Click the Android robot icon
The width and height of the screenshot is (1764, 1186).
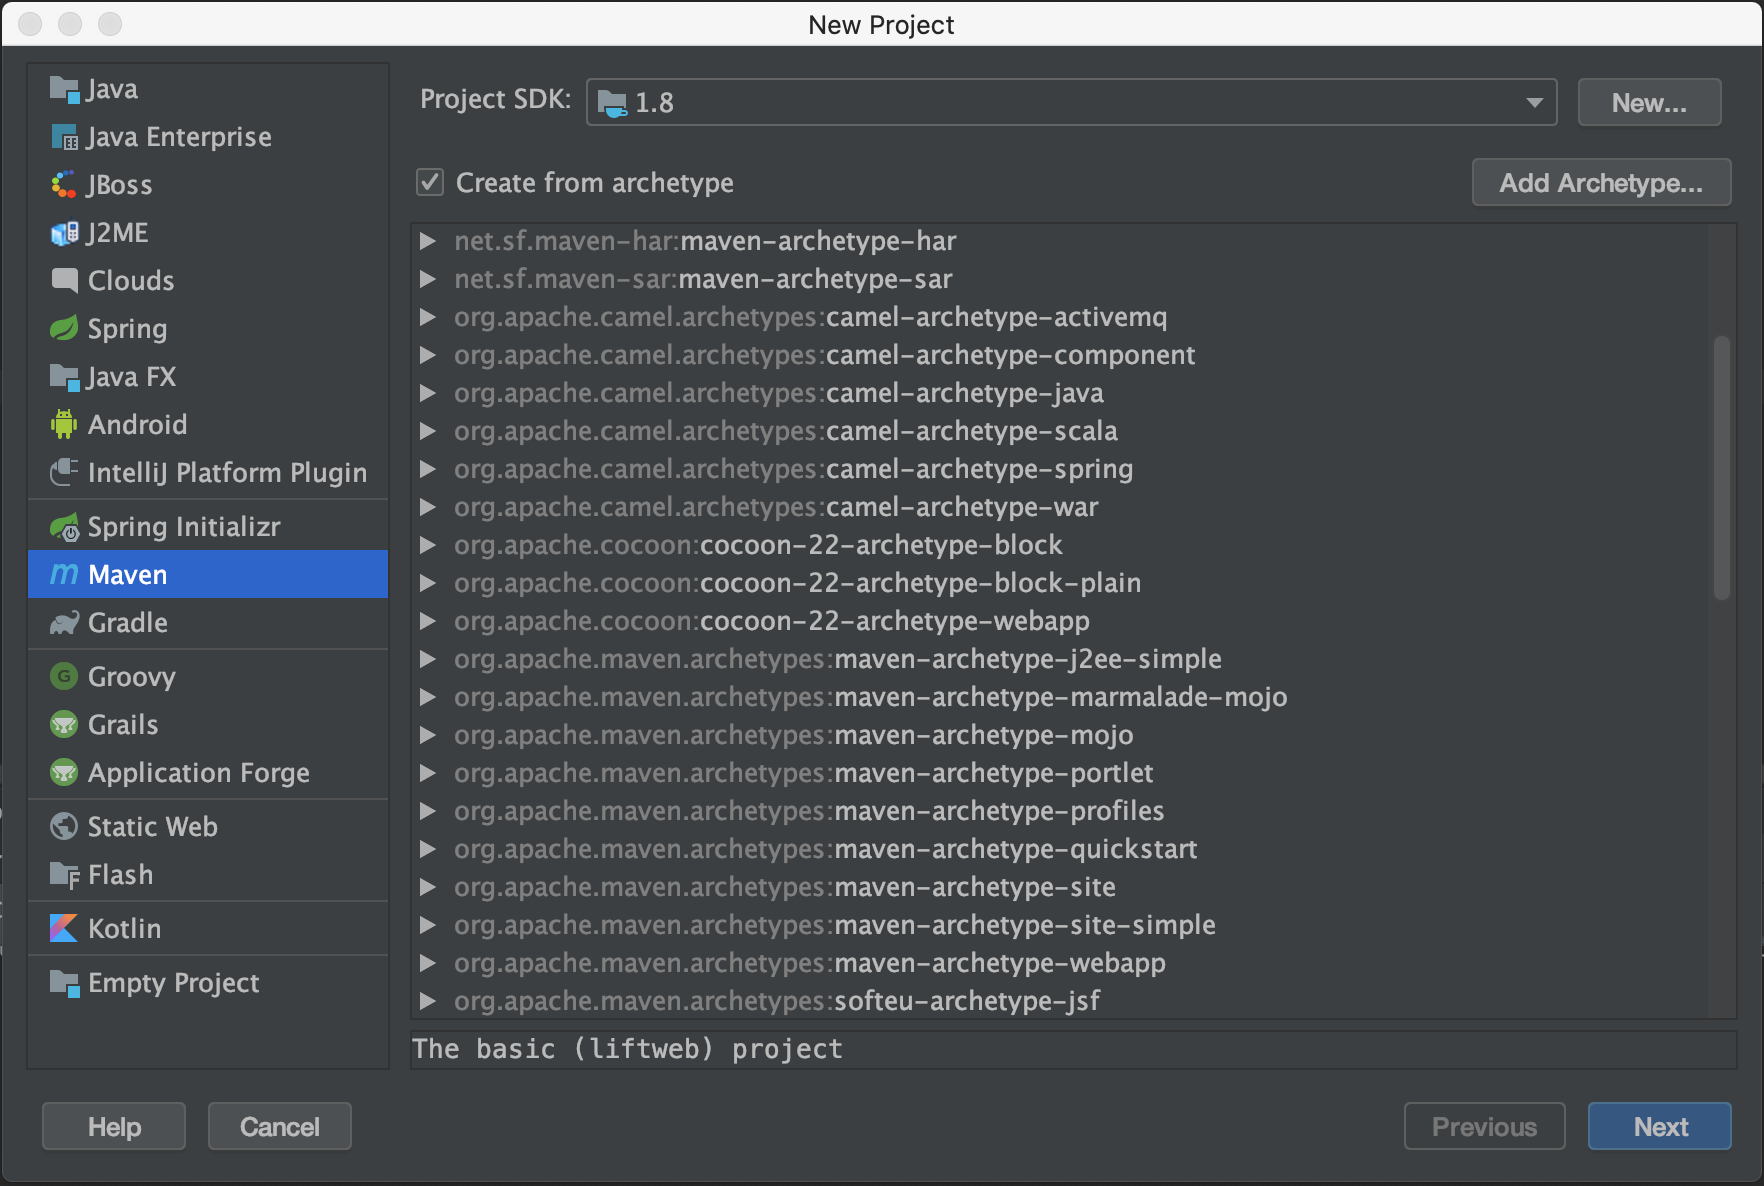point(64,424)
